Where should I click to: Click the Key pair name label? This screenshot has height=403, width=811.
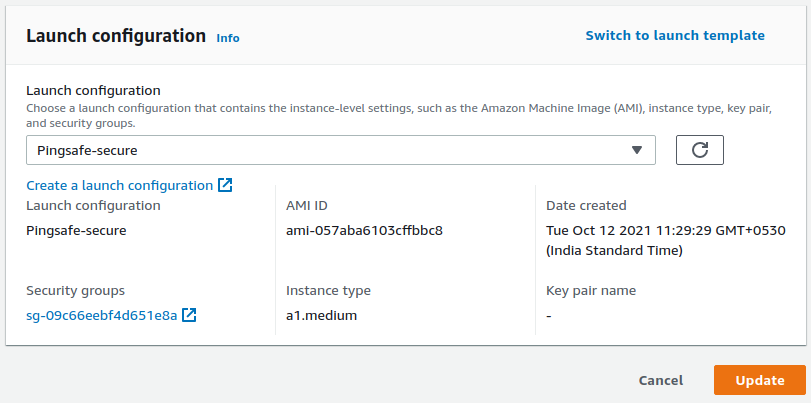click(591, 290)
